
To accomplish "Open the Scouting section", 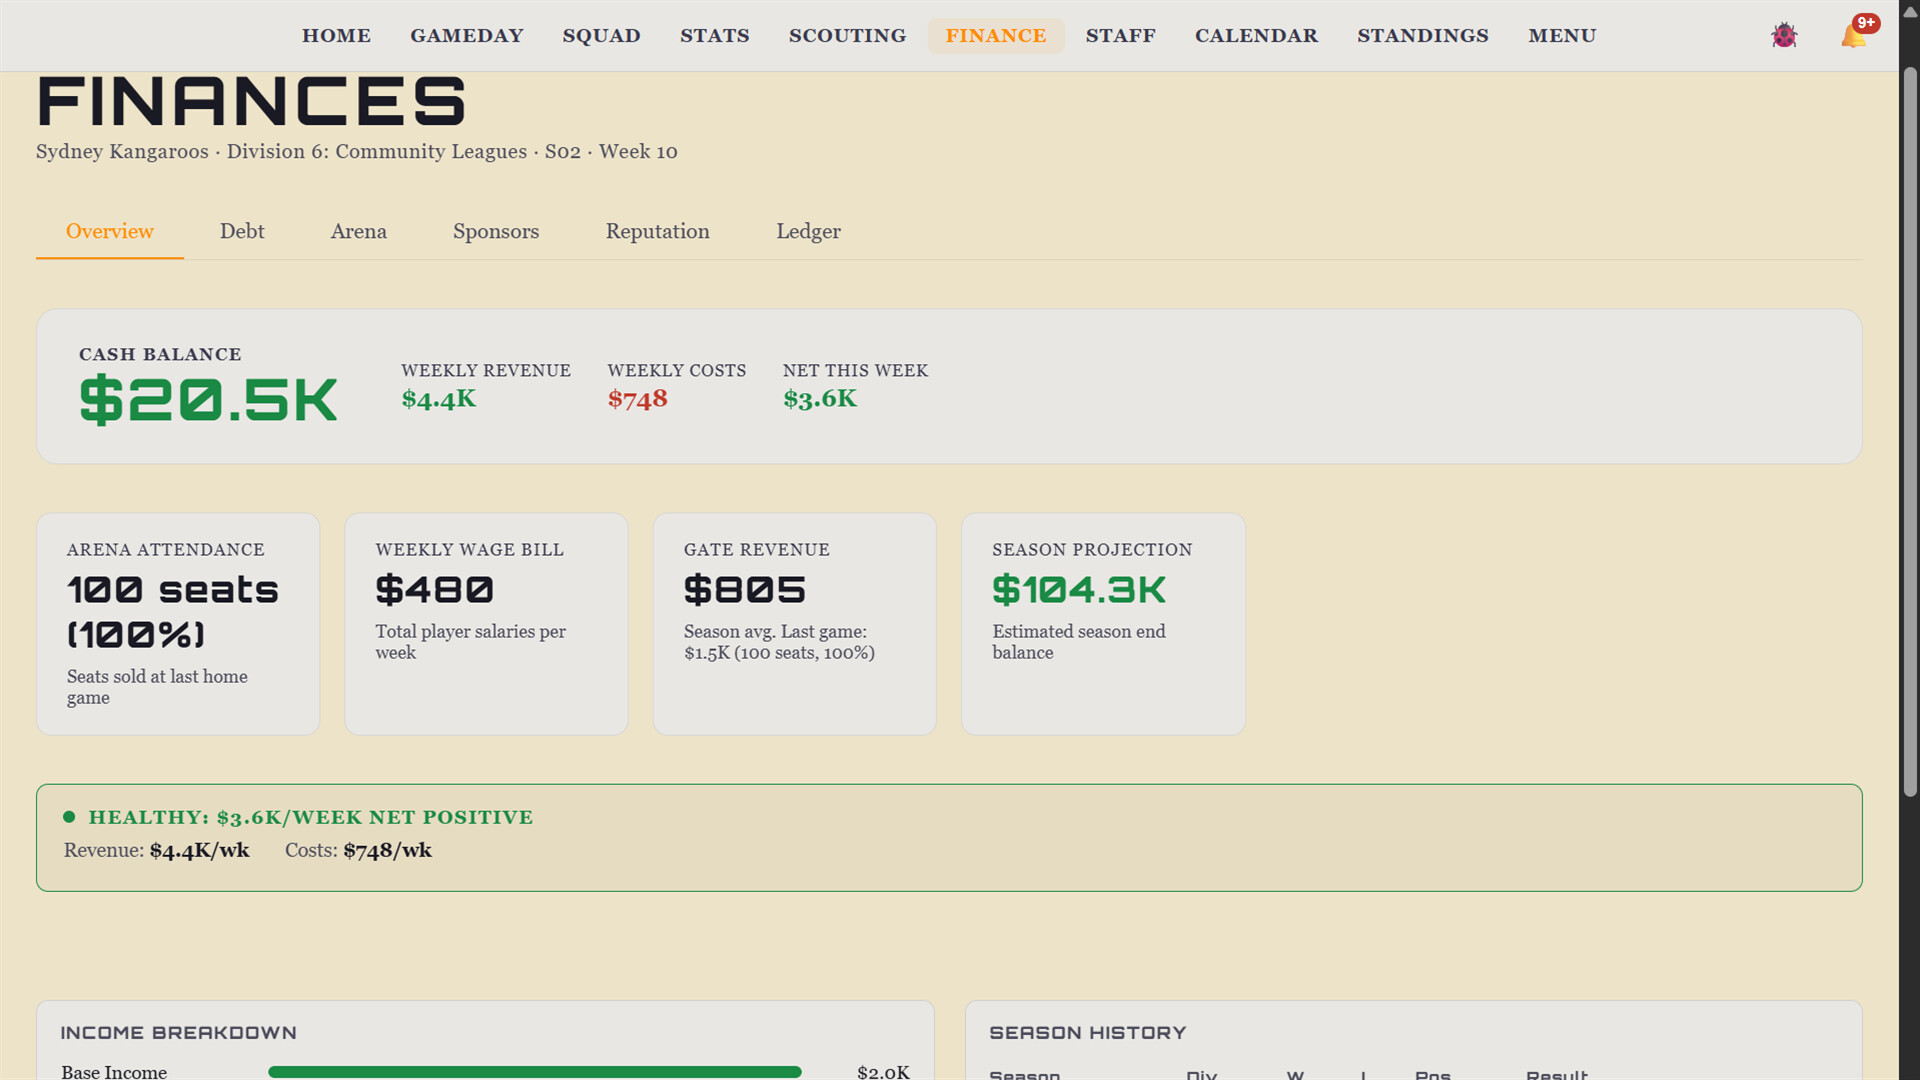I will pos(847,36).
